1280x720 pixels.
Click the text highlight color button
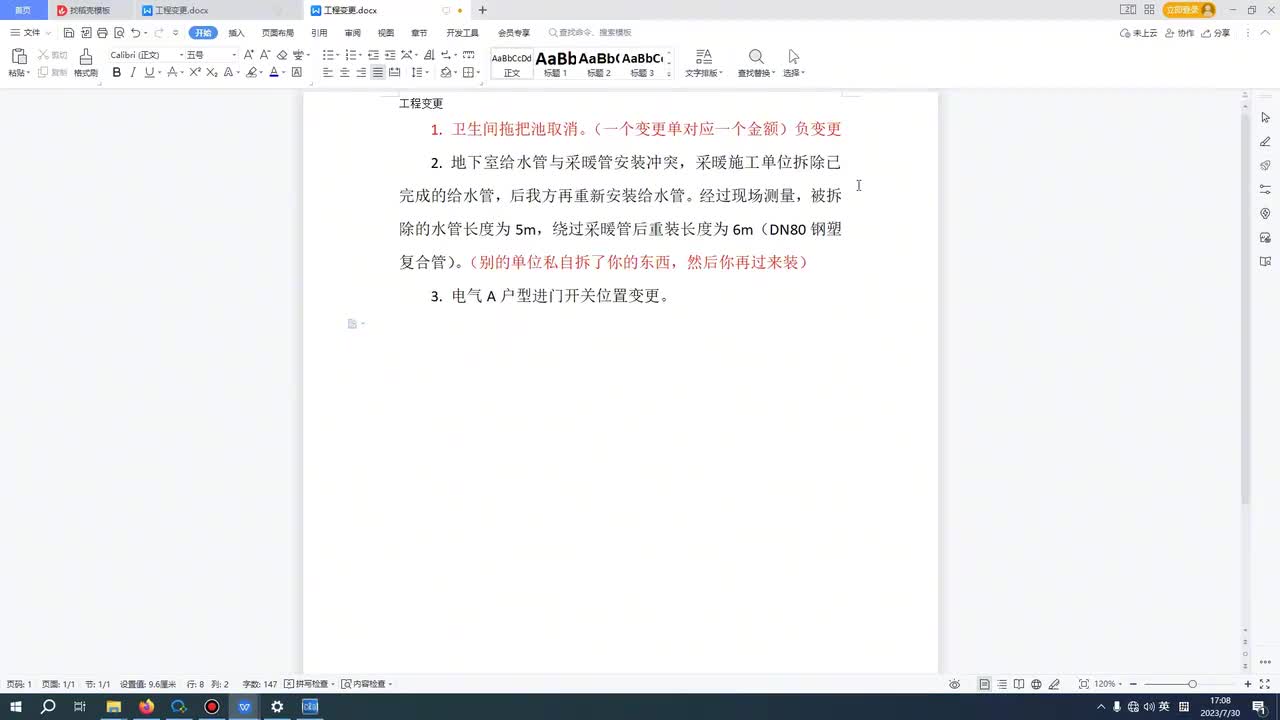point(252,72)
